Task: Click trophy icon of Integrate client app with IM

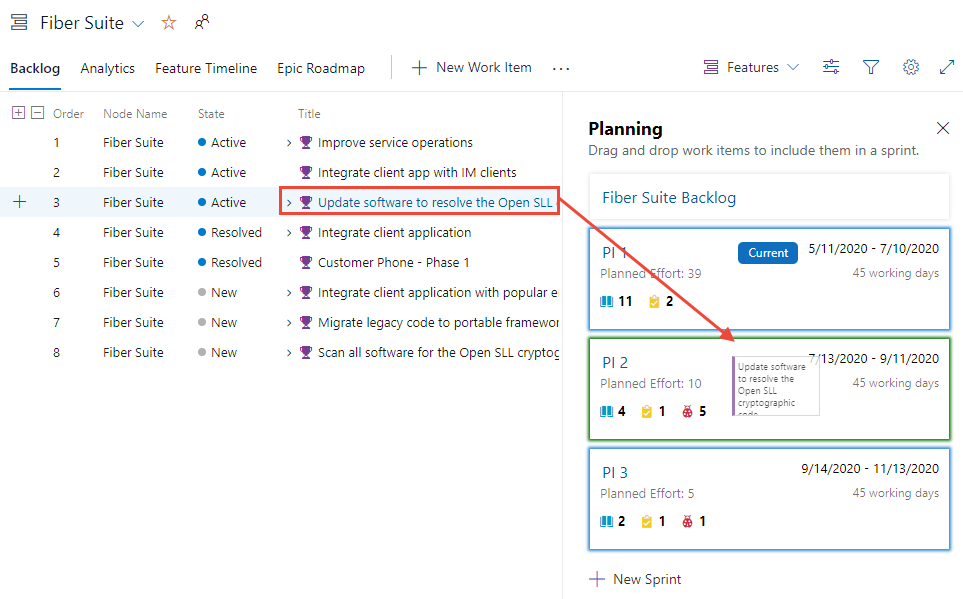Action: [305, 173]
